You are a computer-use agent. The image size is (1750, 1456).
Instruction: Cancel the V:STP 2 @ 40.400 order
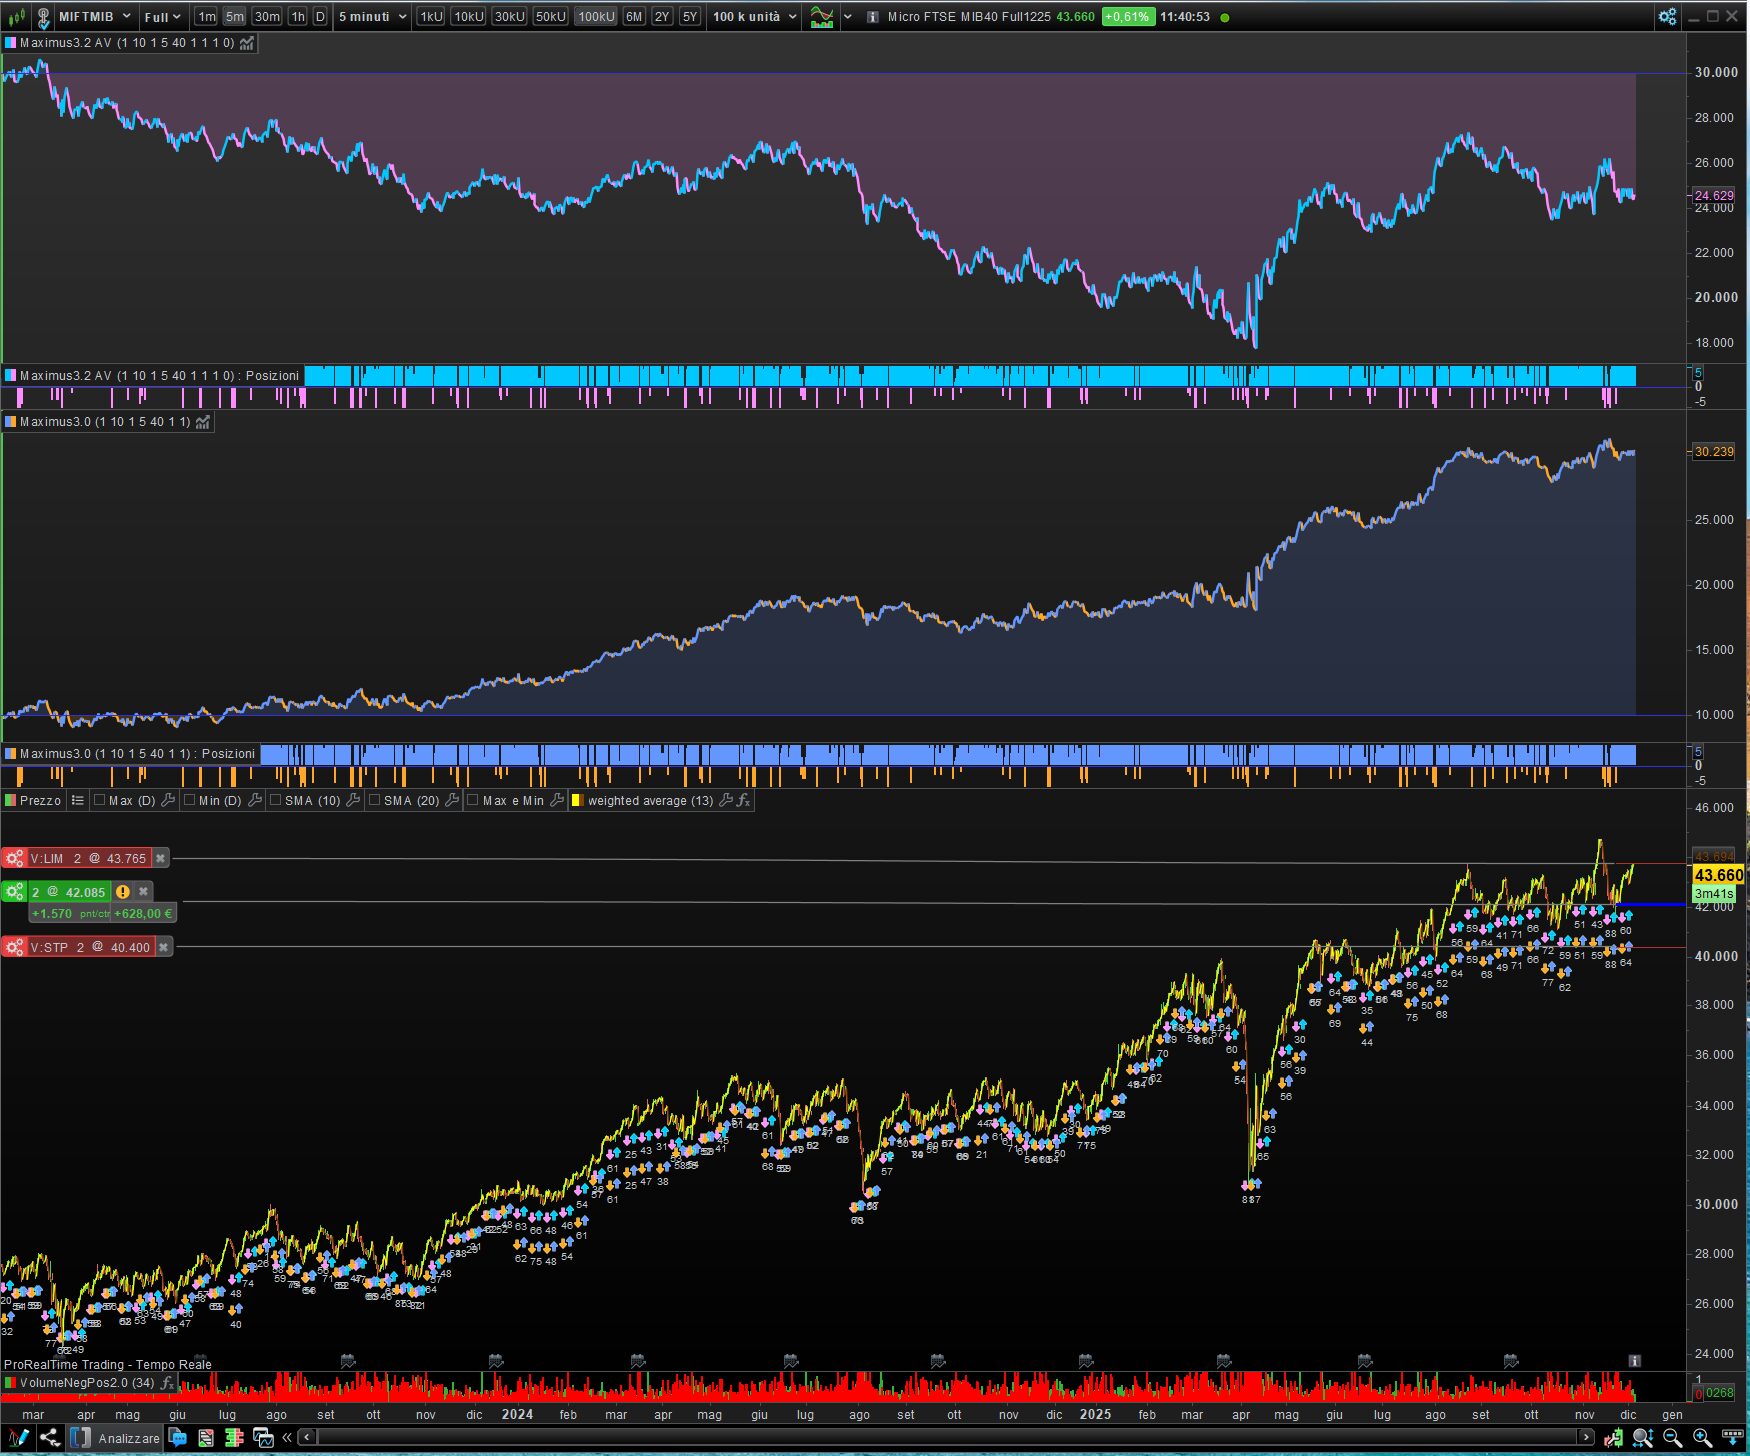coord(164,947)
